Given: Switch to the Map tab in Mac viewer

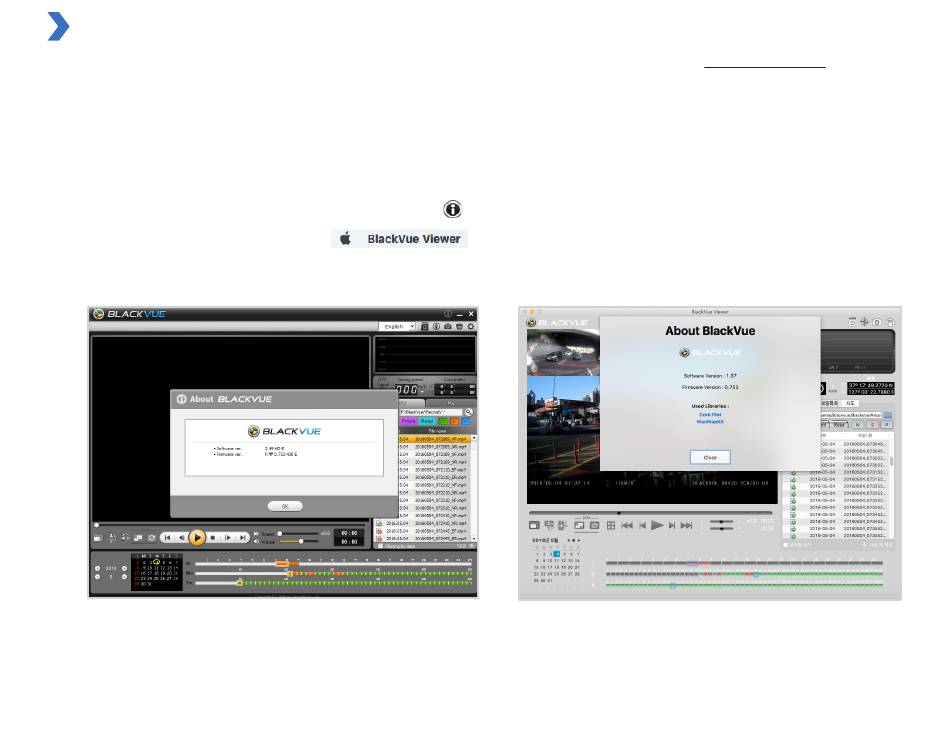Looking at the screenshot, I should point(850,403).
